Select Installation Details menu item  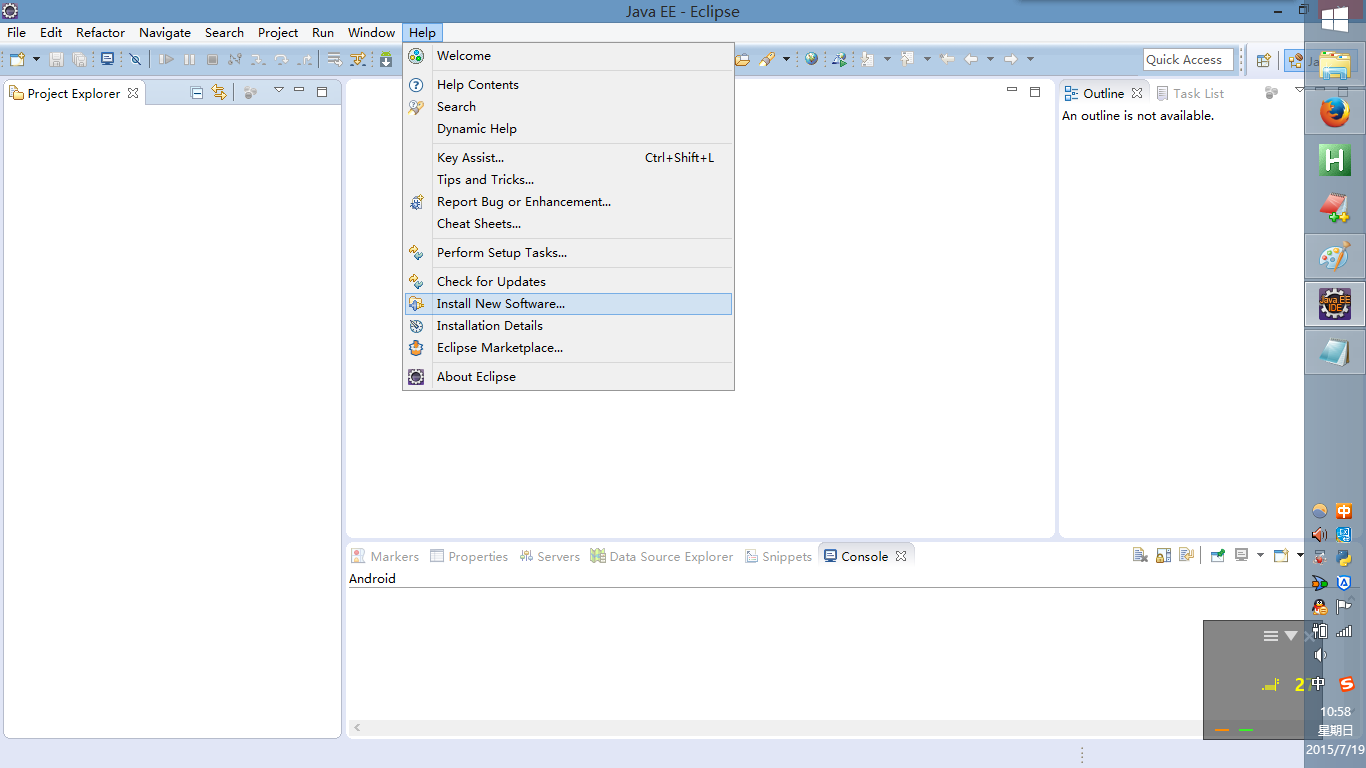pos(568,325)
